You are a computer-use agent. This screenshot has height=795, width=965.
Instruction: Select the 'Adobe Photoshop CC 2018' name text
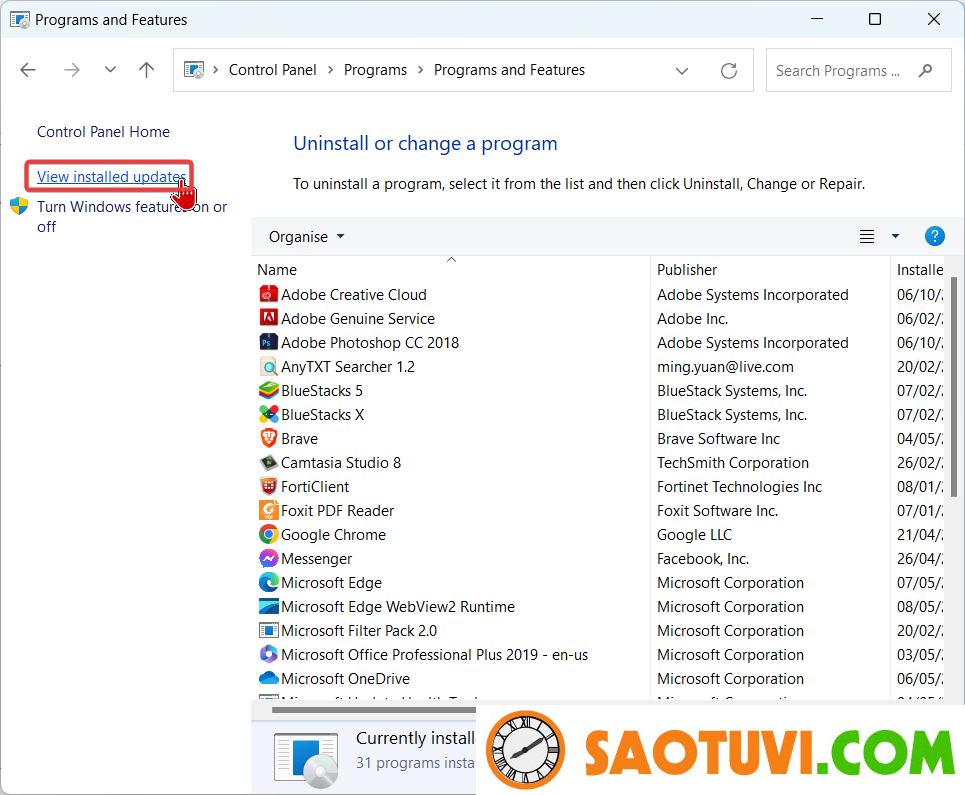coord(370,343)
